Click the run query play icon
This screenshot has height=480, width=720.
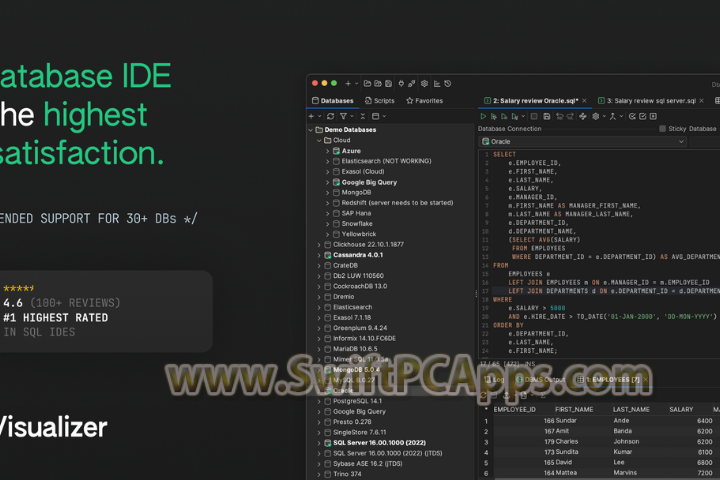484,116
